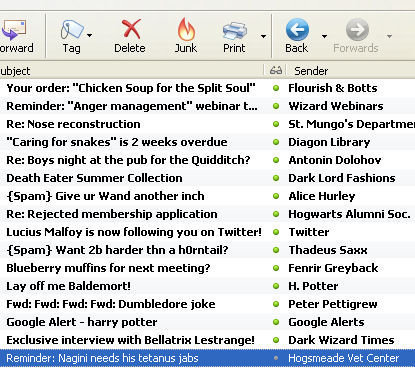415x369 pixels.
Task: Click sender name Flourish & Botts
Action: [333, 88]
